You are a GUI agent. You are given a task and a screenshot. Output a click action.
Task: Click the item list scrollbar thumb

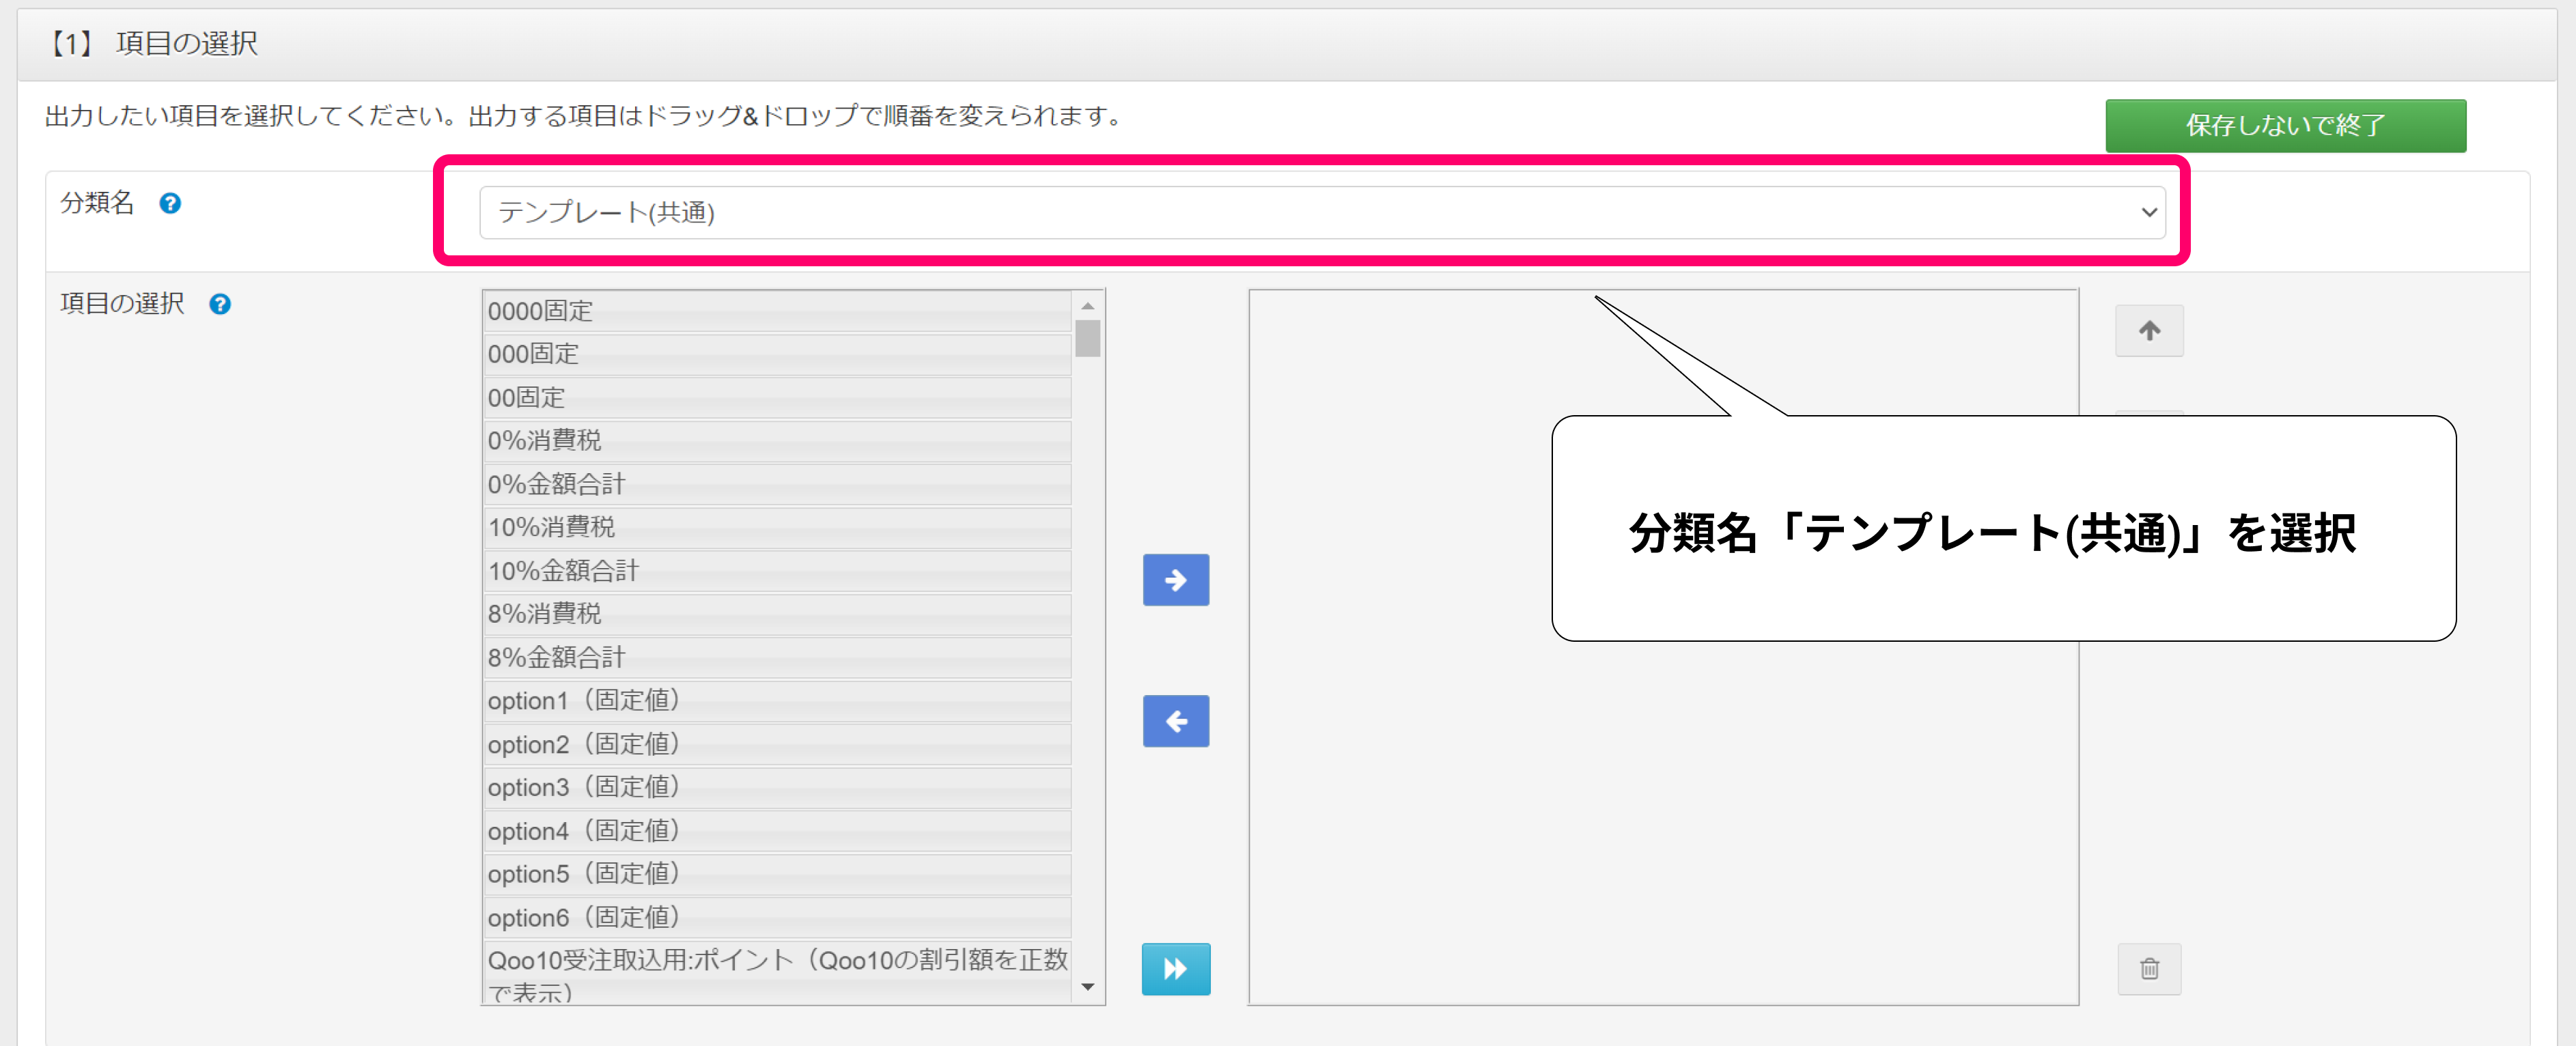tap(1087, 338)
